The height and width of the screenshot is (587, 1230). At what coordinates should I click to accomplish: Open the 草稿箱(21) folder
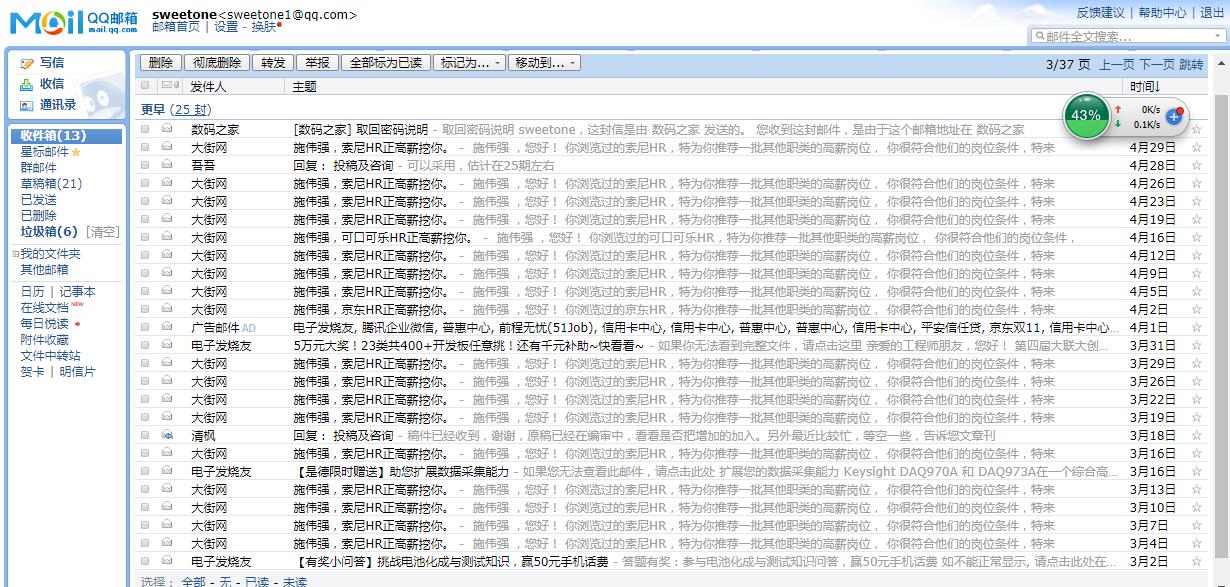click(52, 184)
